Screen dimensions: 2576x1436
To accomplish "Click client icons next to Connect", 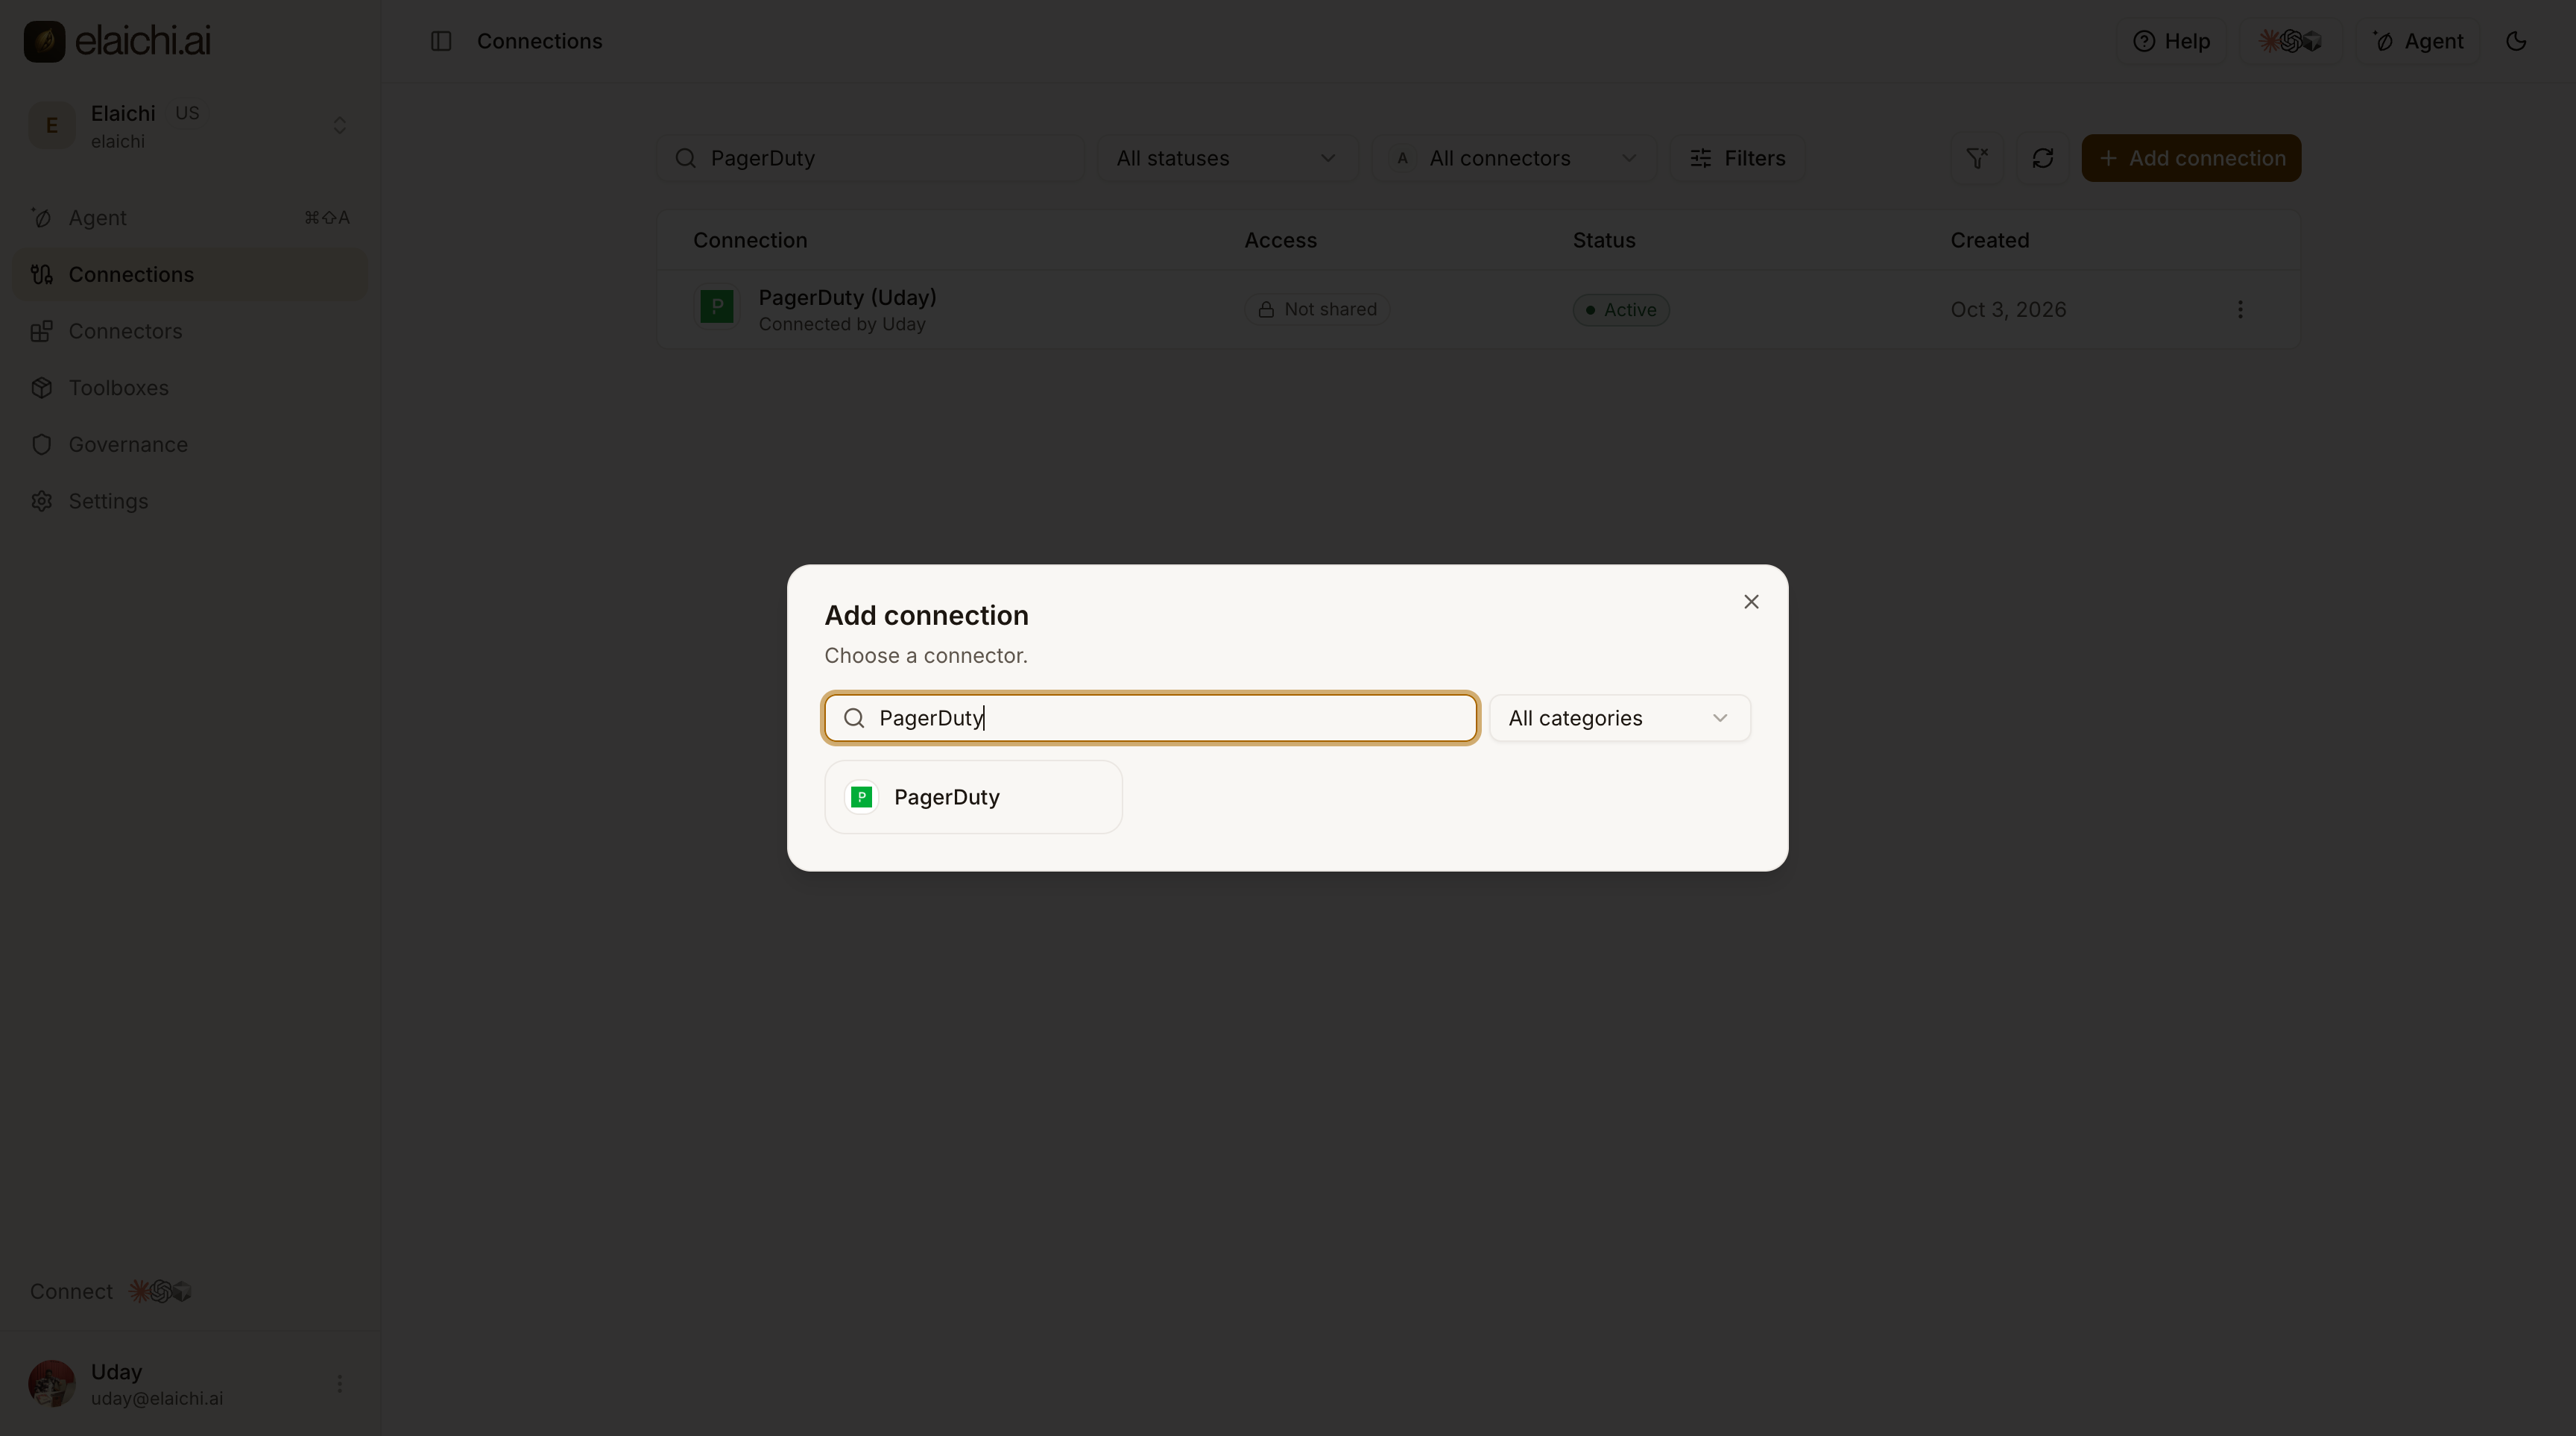I will pyautogui.click(x=160, y=1291).
